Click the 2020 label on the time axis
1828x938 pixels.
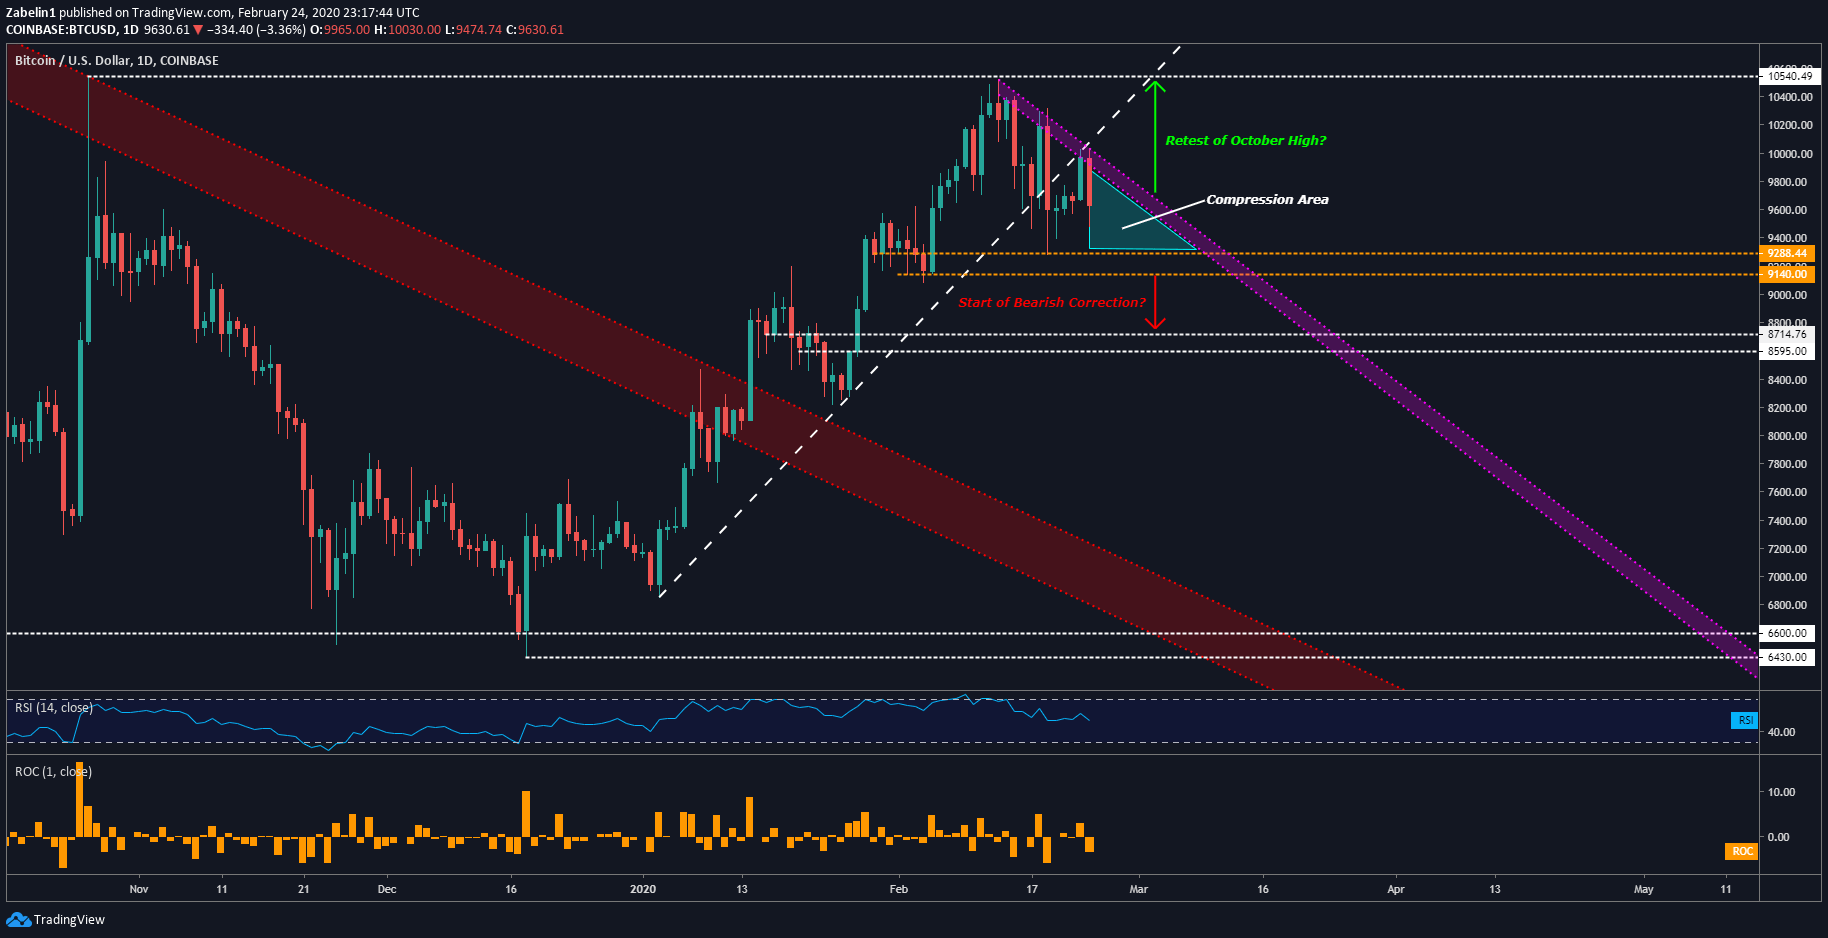[643, 889]
